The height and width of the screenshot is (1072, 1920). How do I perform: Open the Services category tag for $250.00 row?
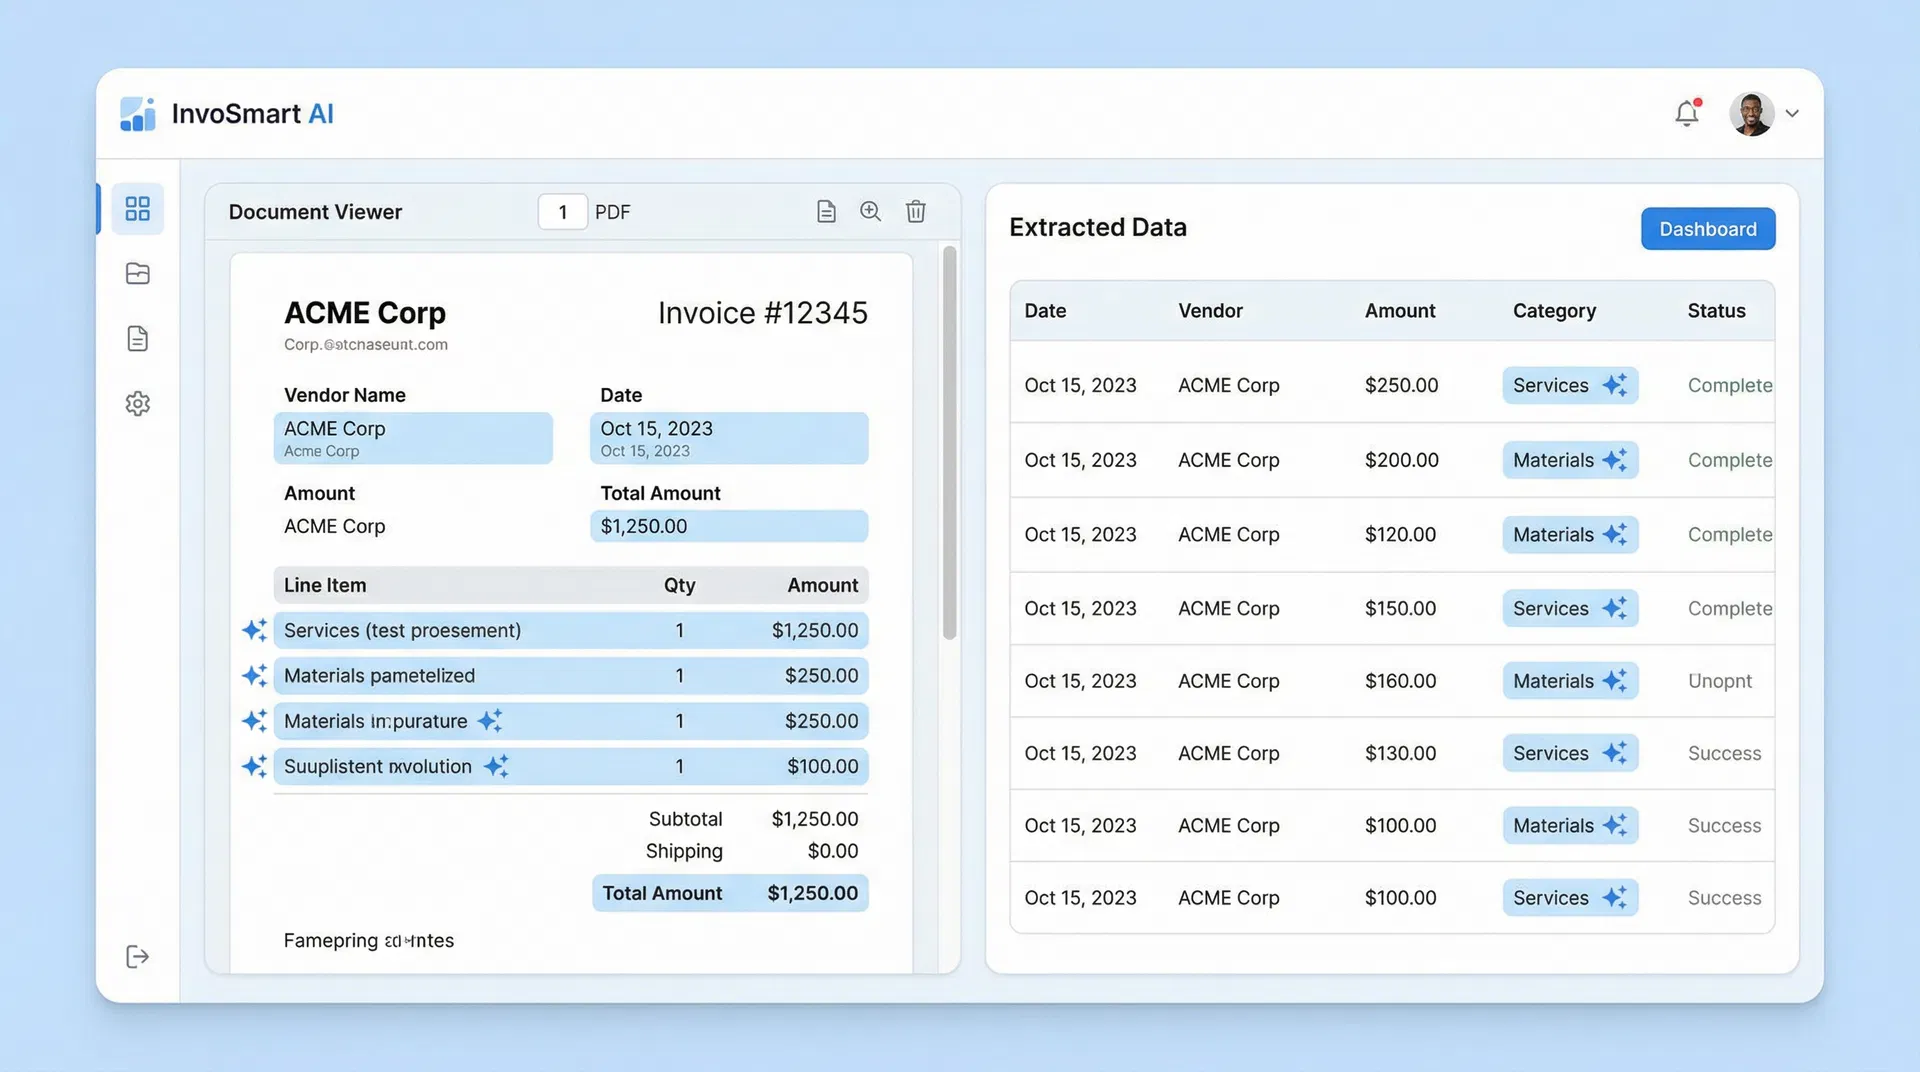click(x=1569, y=386)
